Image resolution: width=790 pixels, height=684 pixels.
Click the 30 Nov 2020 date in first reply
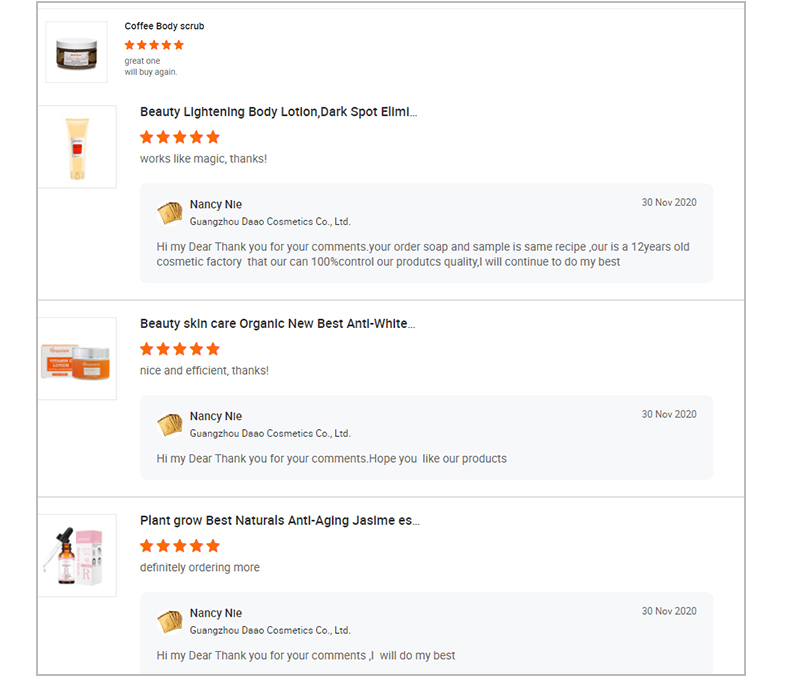669,202
